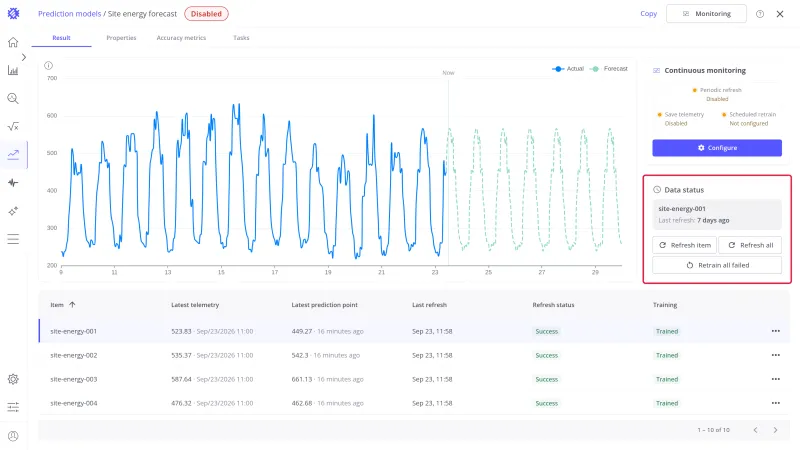Open more options for site-energy-004
The height and width of the screenshot is (450, 800).
[x=776, y=403]
